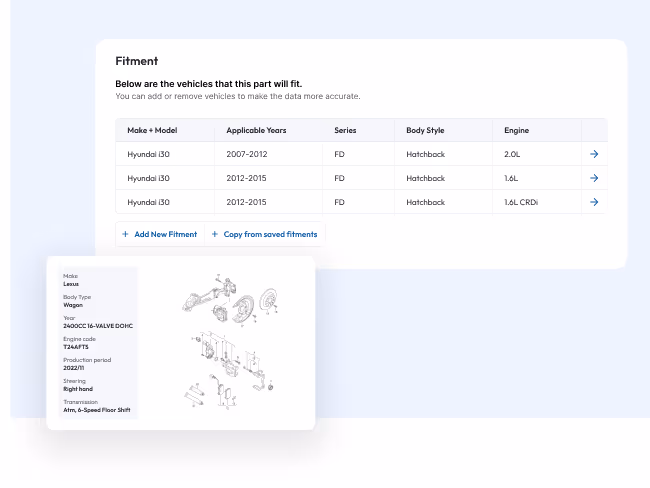This screenshot has width=650, height=488.
Task: Click the Right hand steering value
Action: tap(78, 389)
